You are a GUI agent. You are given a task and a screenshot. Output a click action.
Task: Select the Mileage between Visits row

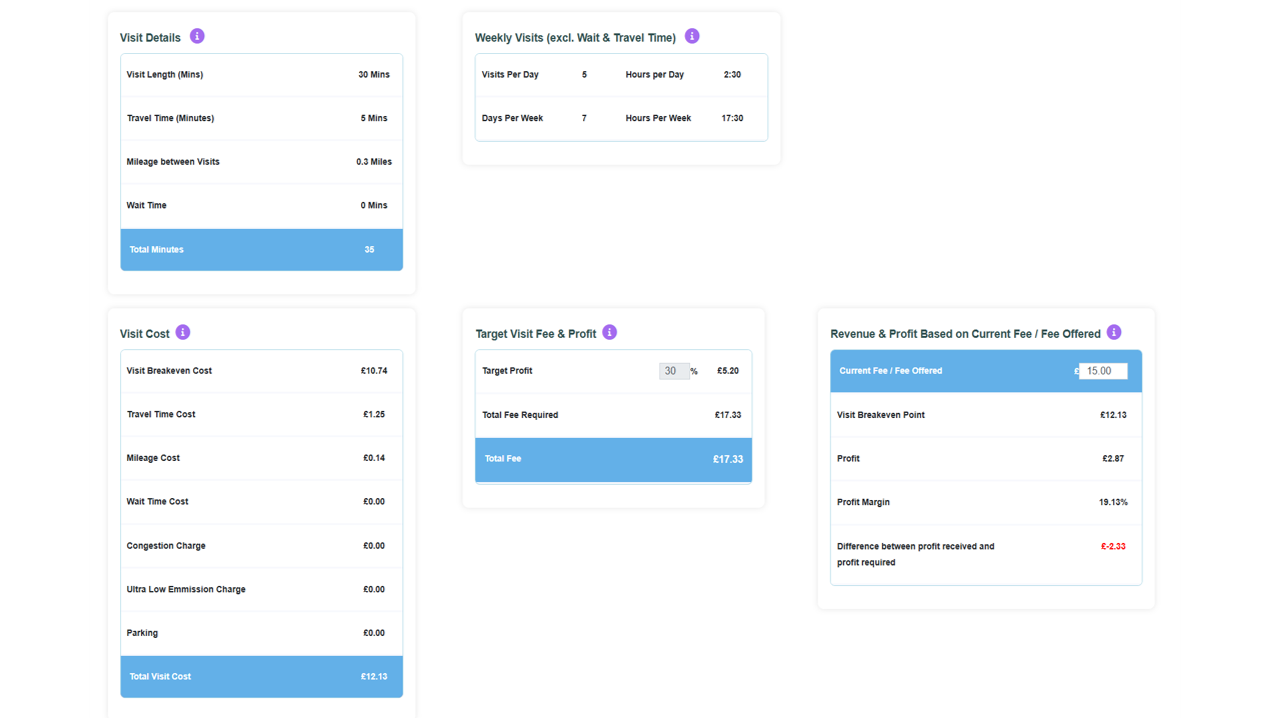pos(262,162)
